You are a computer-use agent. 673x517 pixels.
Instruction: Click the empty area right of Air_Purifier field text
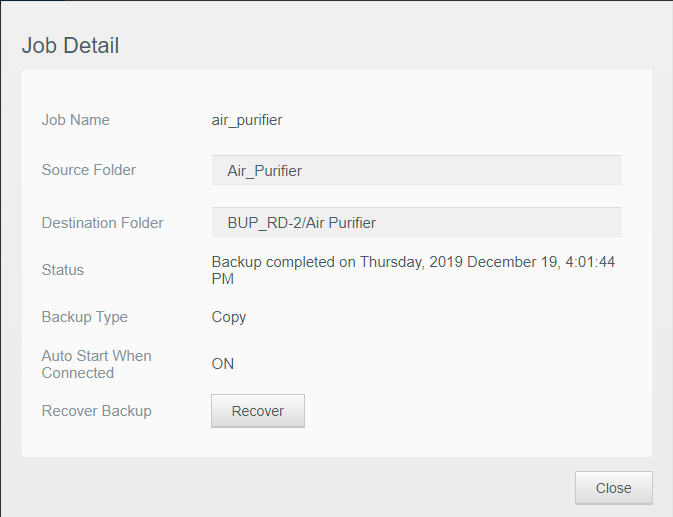point(461,170)
